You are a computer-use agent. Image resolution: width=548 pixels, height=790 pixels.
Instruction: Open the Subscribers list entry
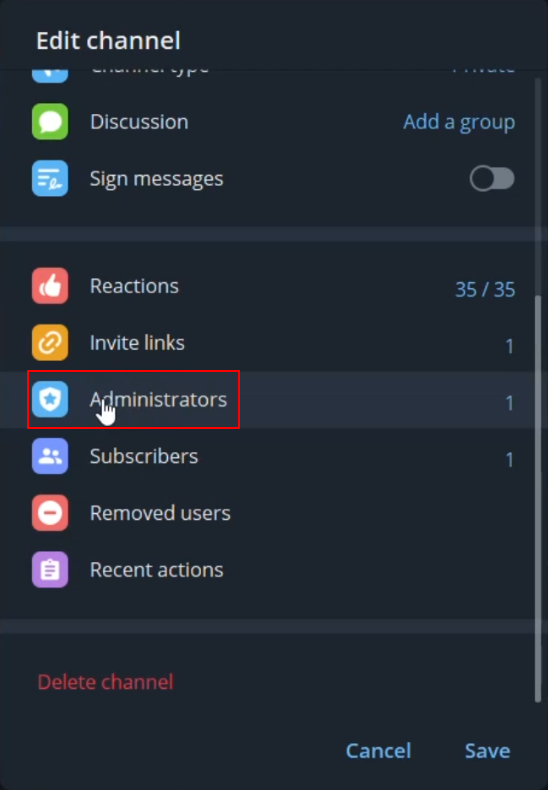click(267, 456)
